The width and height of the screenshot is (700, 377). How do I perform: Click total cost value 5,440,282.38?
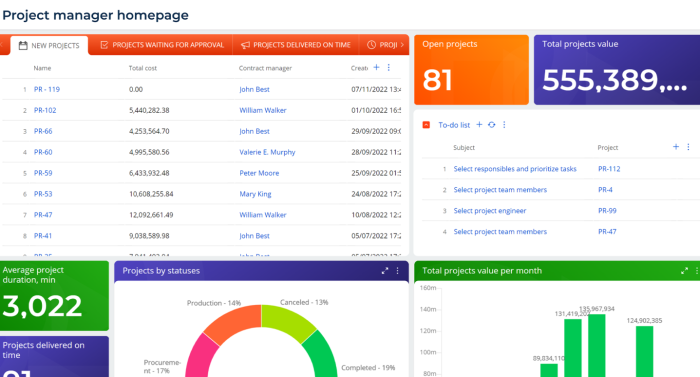[149, 110]
